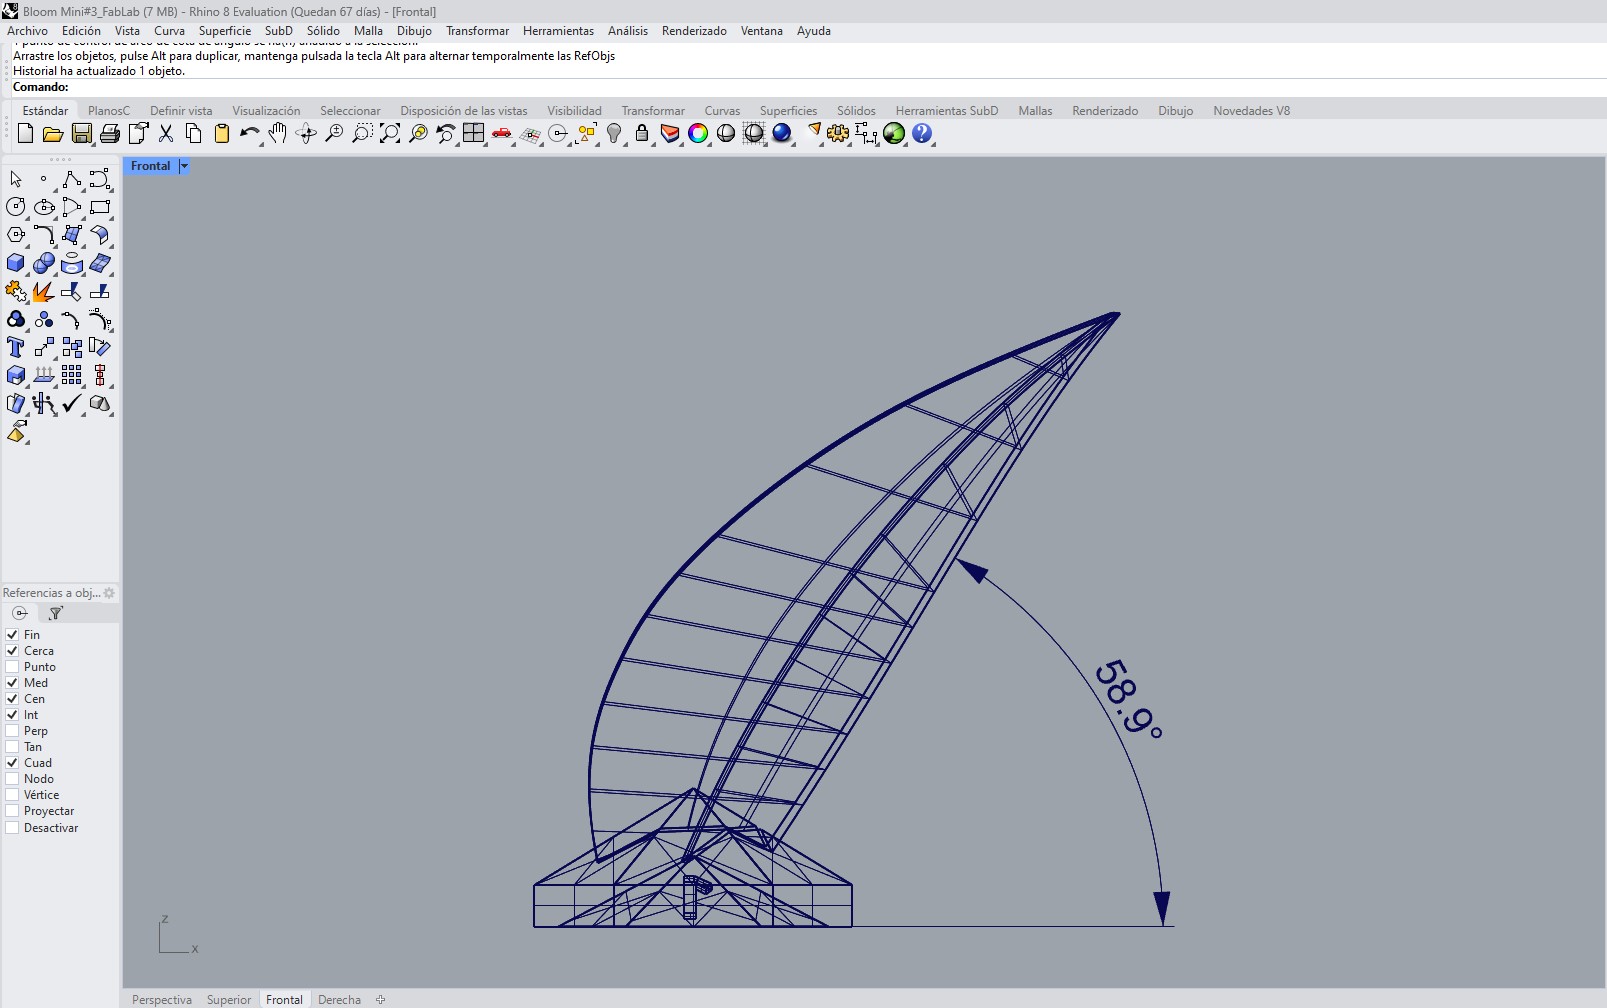Switch to the Herramientas SubD toolbar tab

[947, 111]
